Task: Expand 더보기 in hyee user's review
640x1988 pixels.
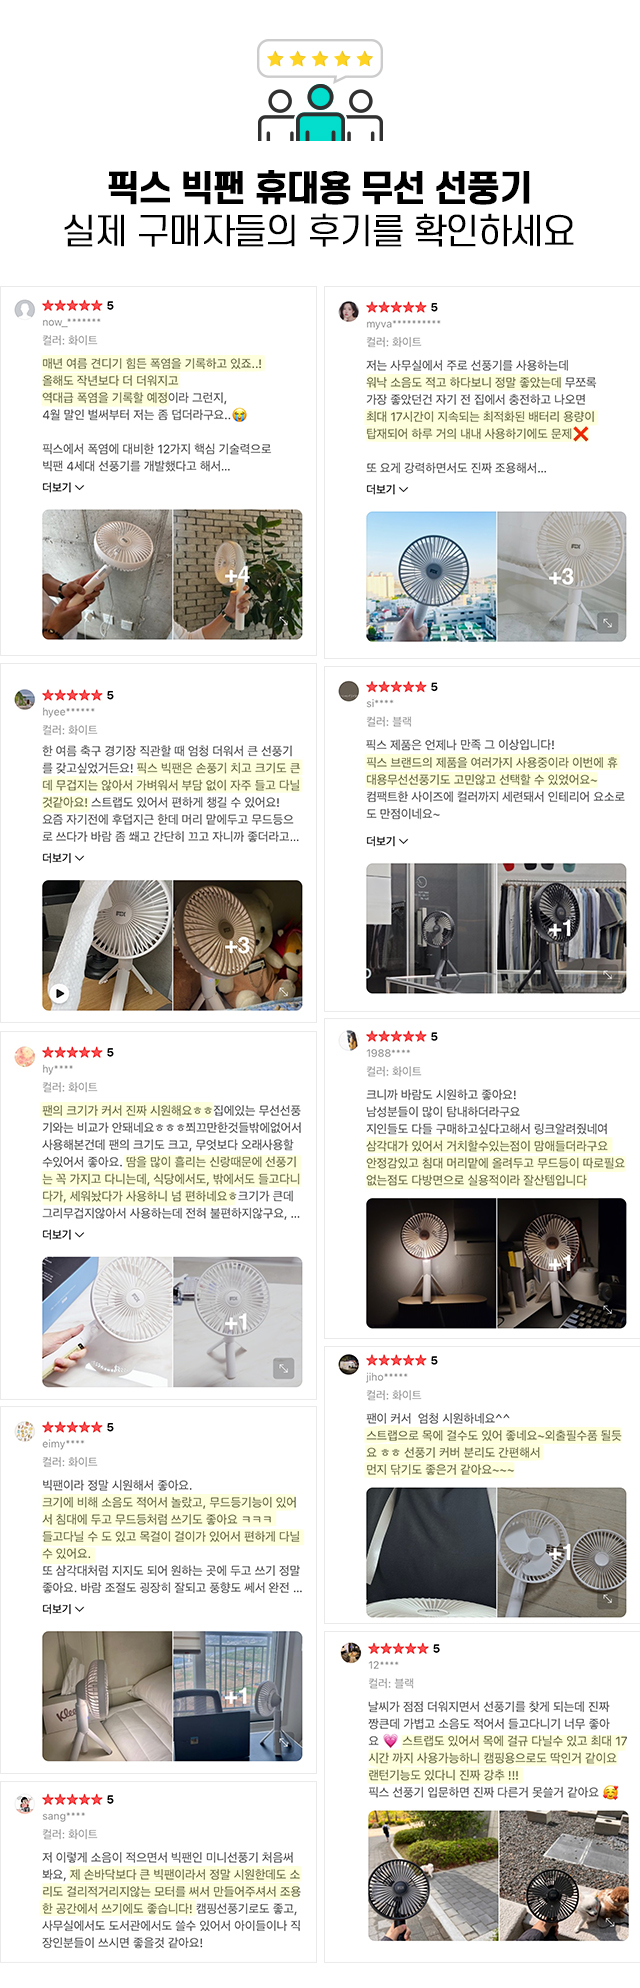Action: tap(63, 858)
